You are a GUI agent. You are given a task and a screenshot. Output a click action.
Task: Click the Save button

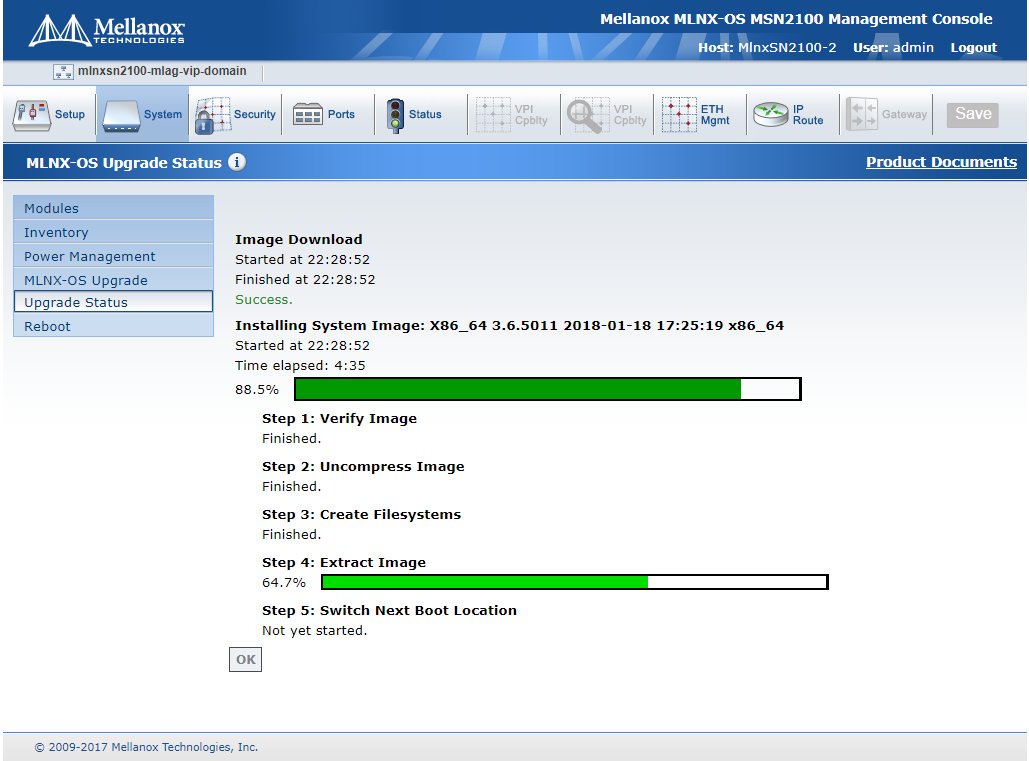click(973, 114)
